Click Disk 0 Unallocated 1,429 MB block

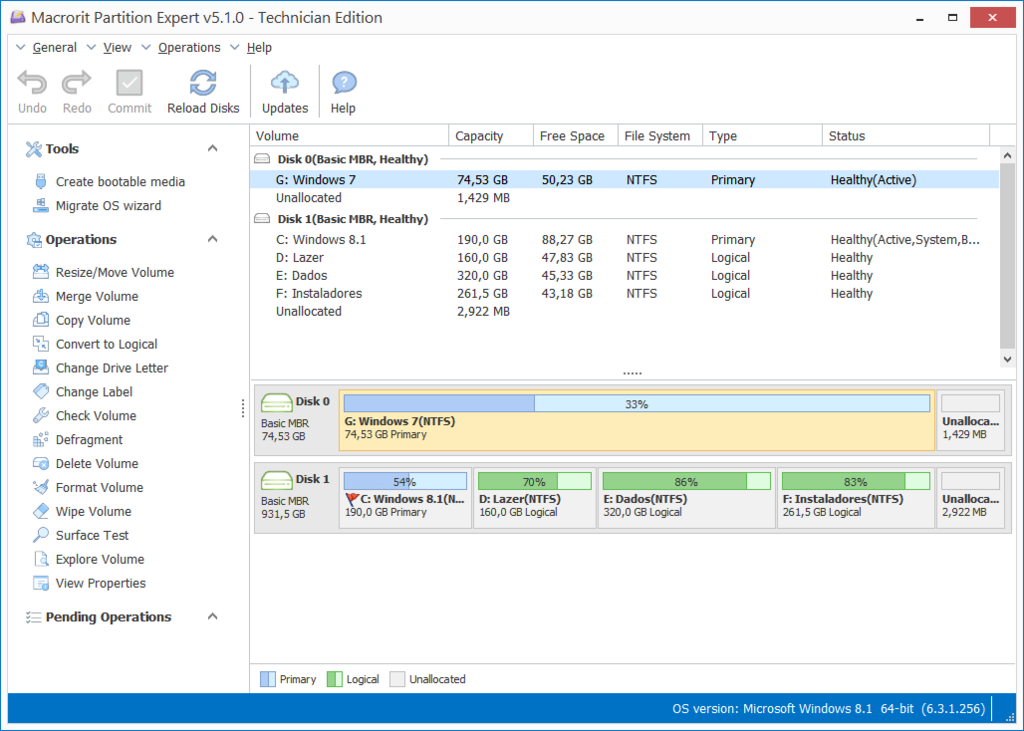(970, 420)
